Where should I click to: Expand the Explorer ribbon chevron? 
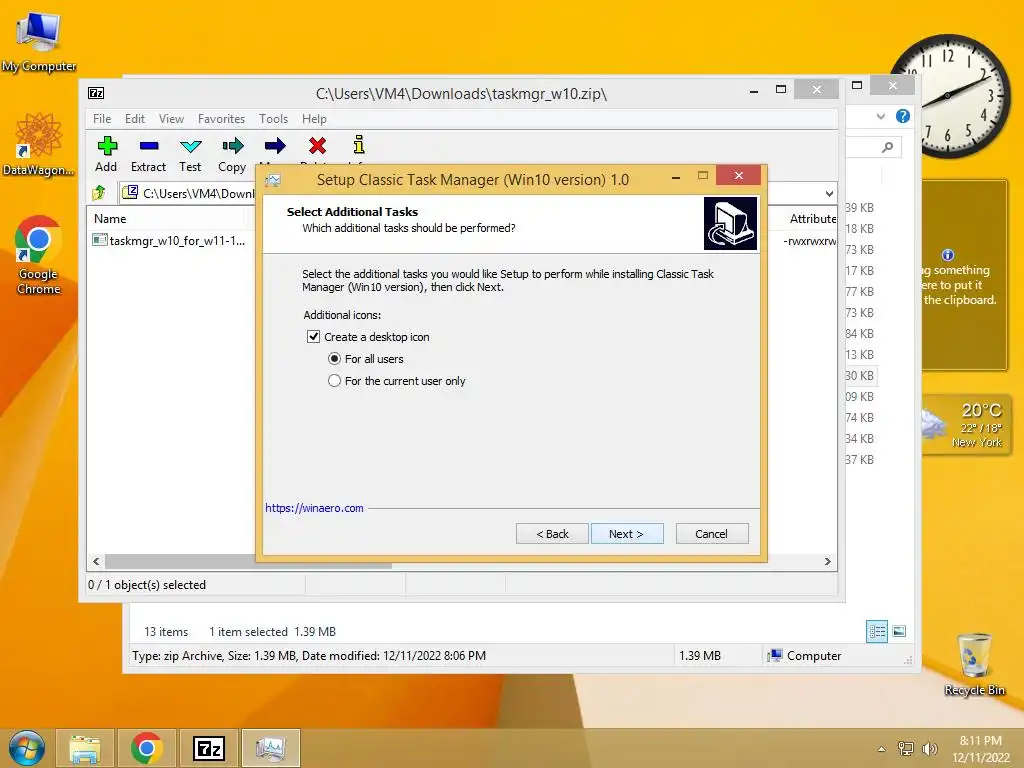[881, 116]
